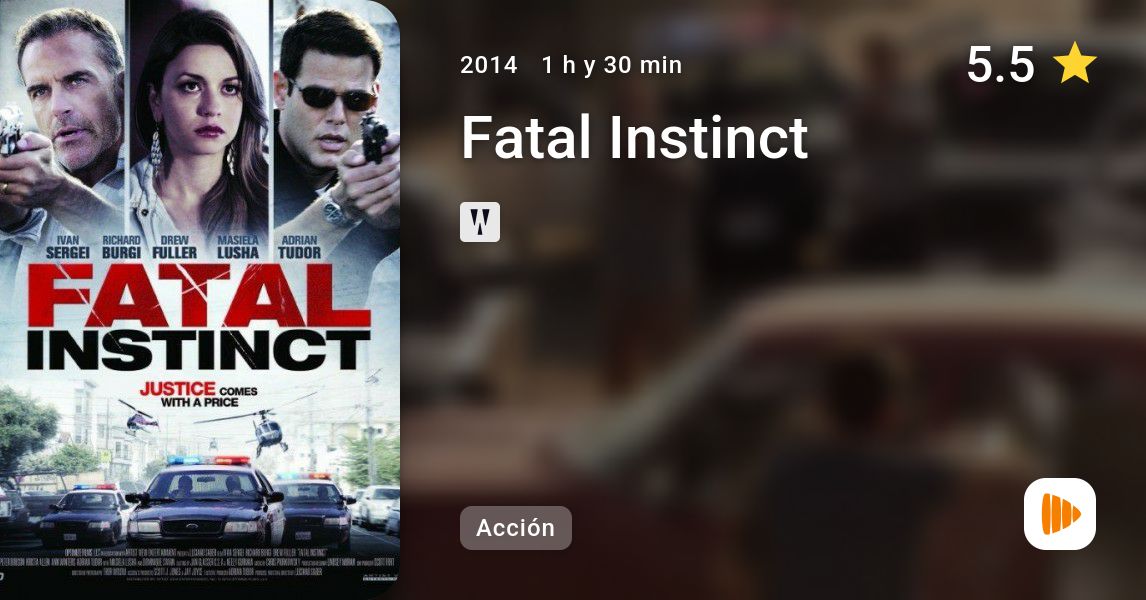Click the Justice Comes With A Price tagline
The height and width of the screenshot is (600, 1146).
199,395
